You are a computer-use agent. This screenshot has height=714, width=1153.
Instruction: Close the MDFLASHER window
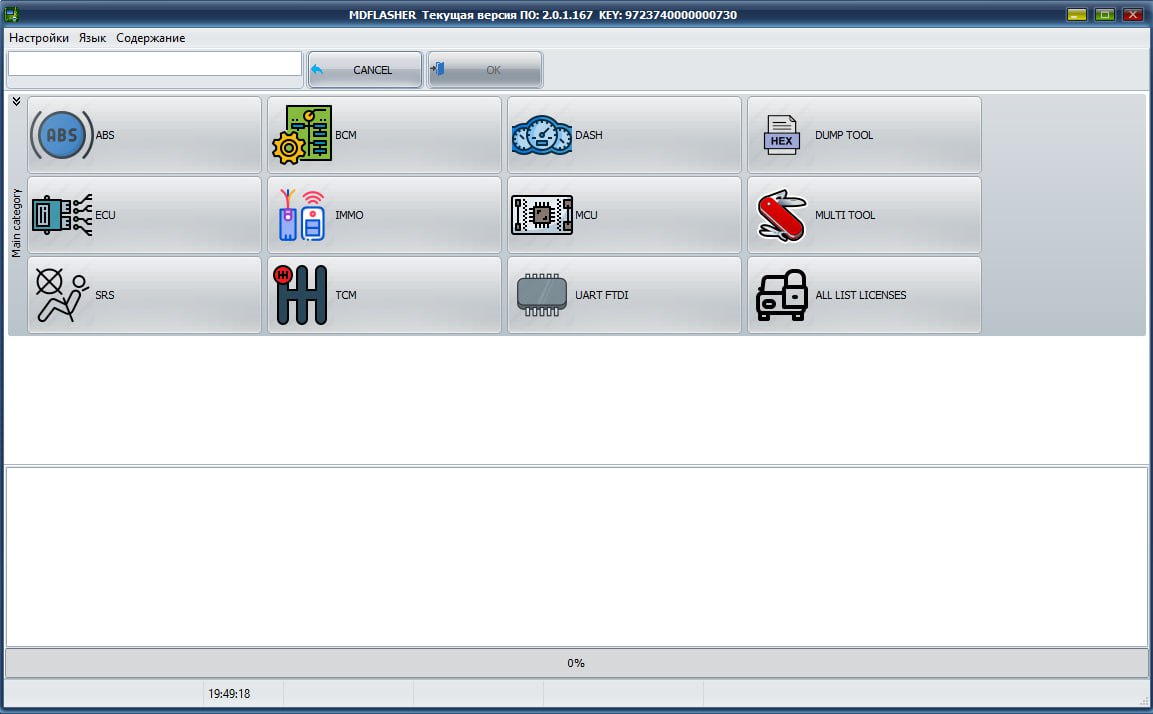click(x=1132, y=15)
